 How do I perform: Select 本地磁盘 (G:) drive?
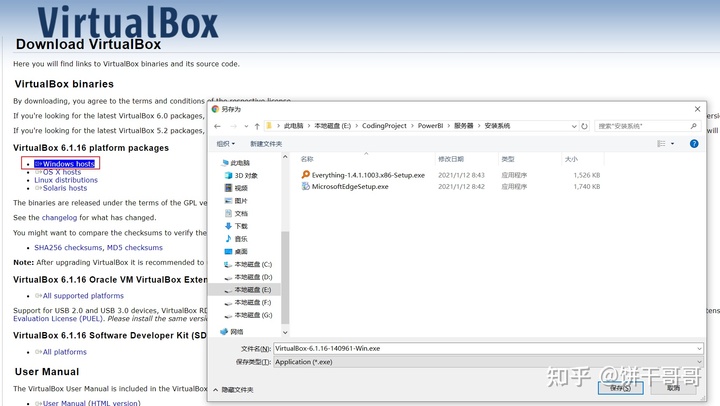248,315
